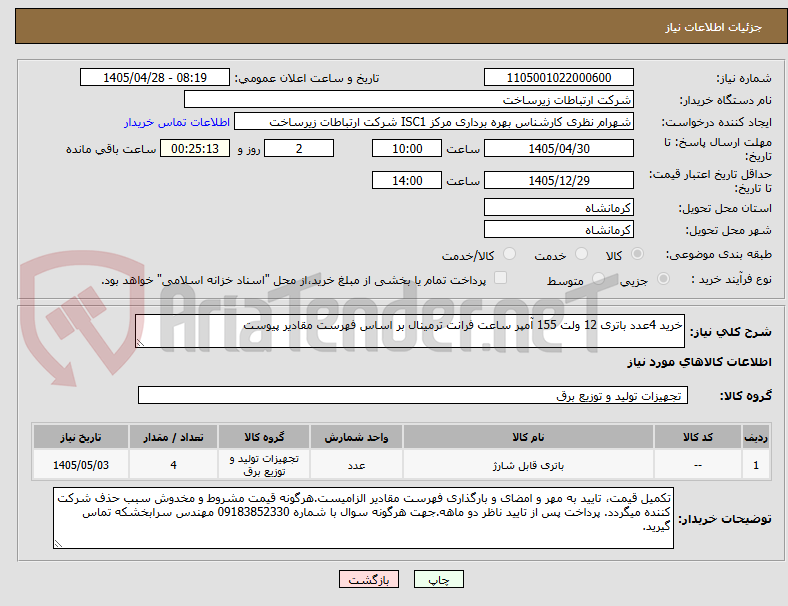Select the کالا/خدمت radio button
The height and width of the screenshot is (606, 788).
click(x=510, y=254)
